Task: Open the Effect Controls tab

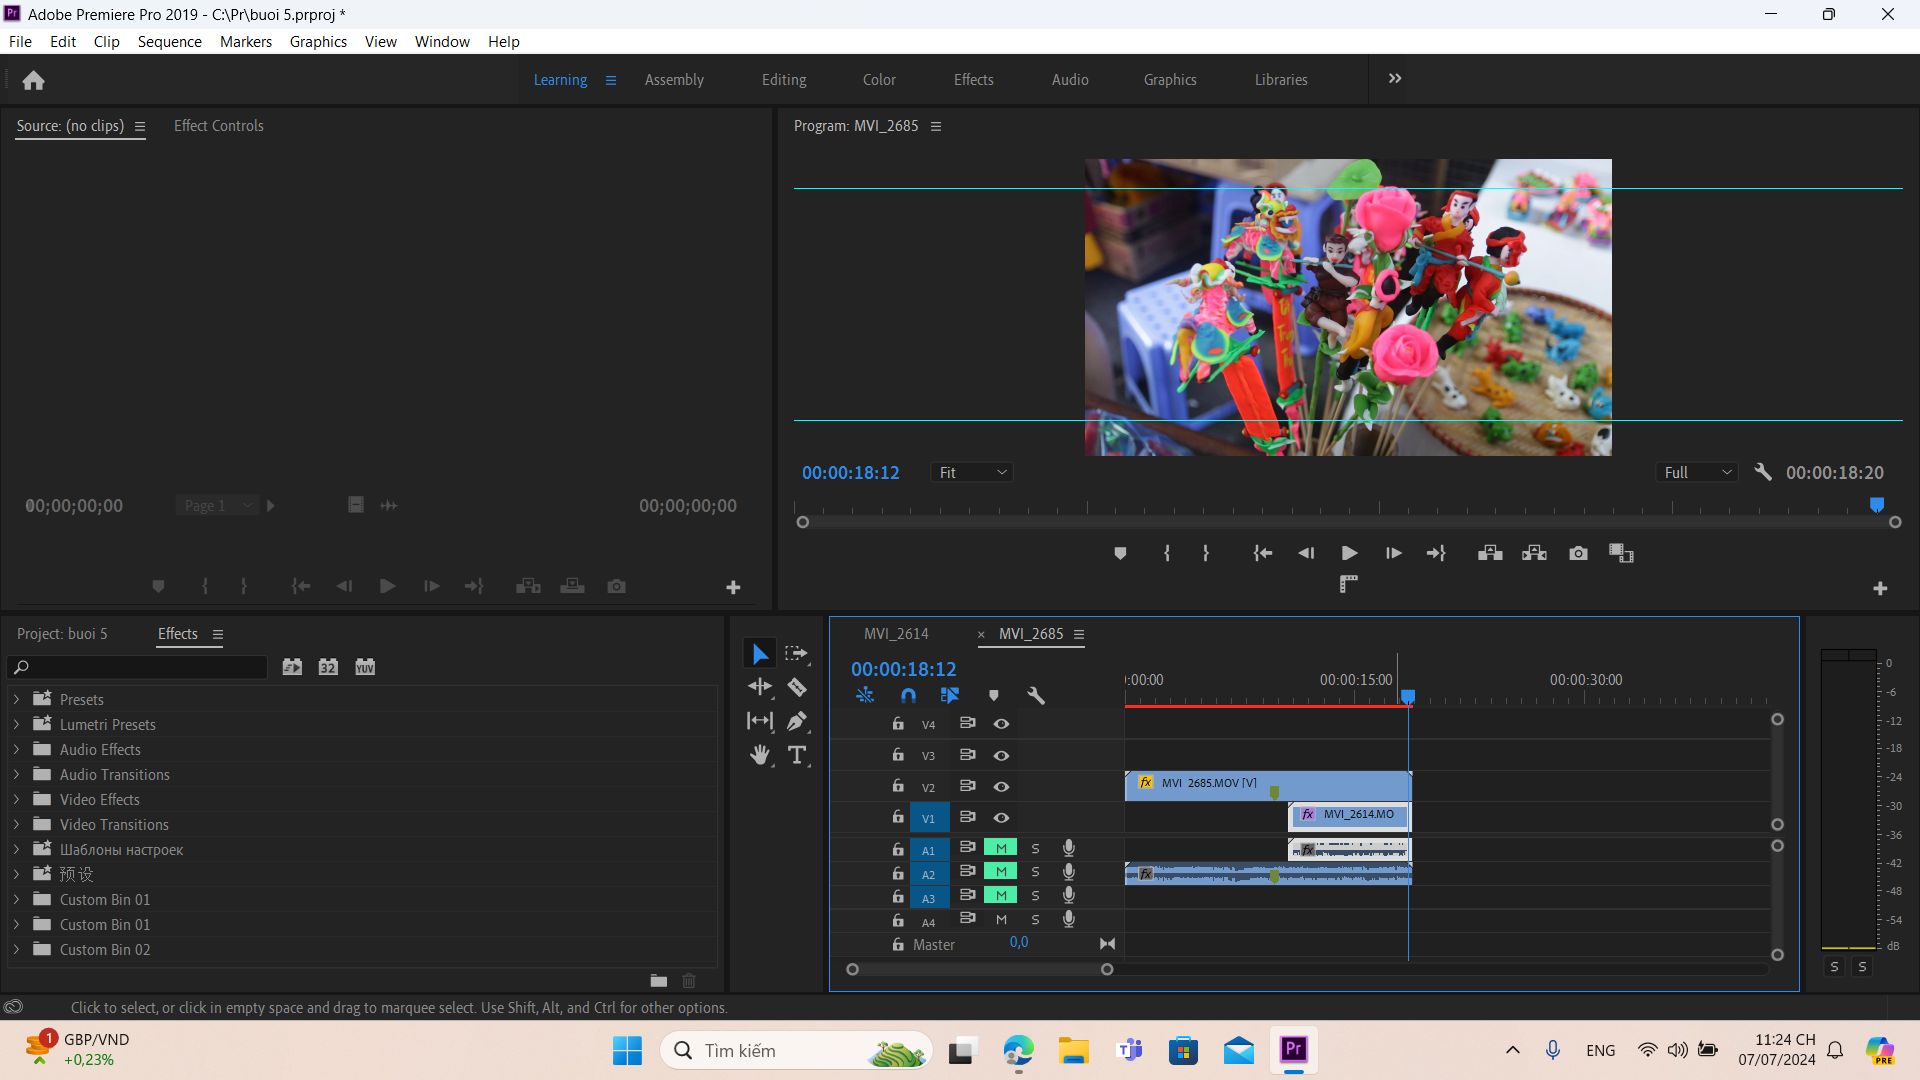Action: [x=219, y=126]
